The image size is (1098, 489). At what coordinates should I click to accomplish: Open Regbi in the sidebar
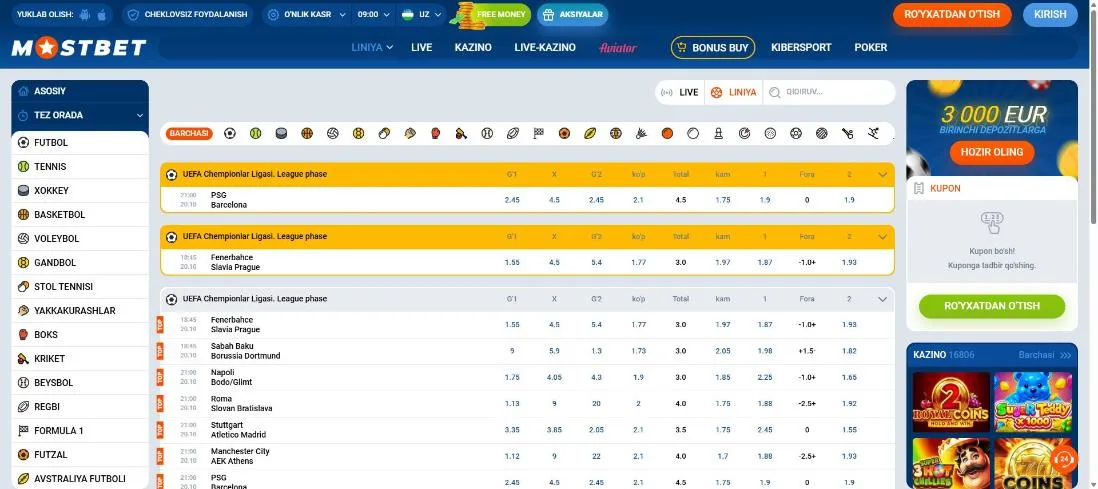(x=80, y=406)
